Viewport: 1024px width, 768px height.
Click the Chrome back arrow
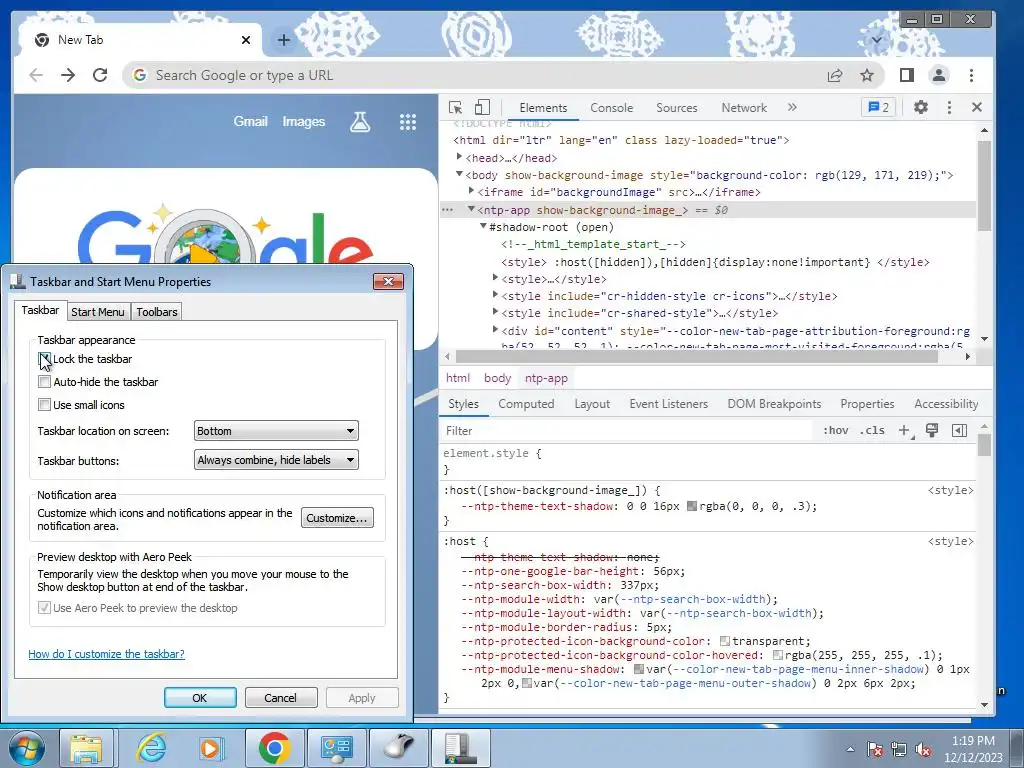(x=37, y=75)
